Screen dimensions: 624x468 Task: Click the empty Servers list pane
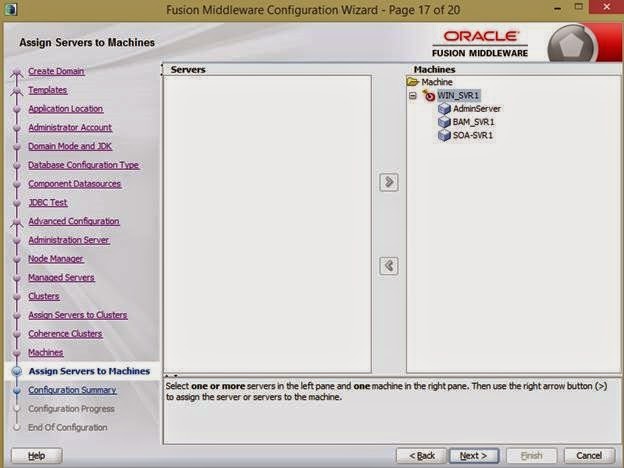(267, 224)
